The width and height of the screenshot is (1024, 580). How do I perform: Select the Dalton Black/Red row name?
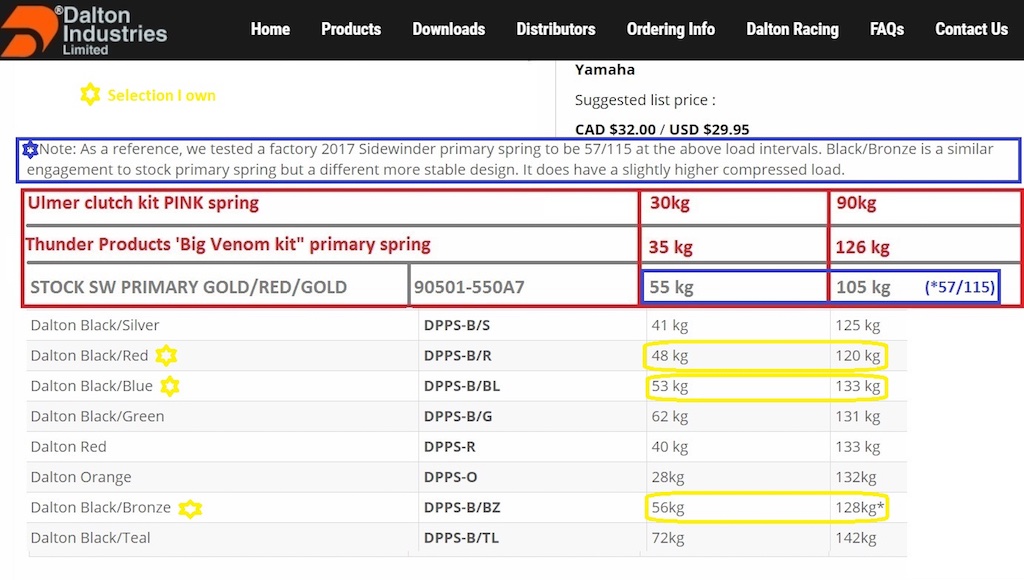point(89,355)
